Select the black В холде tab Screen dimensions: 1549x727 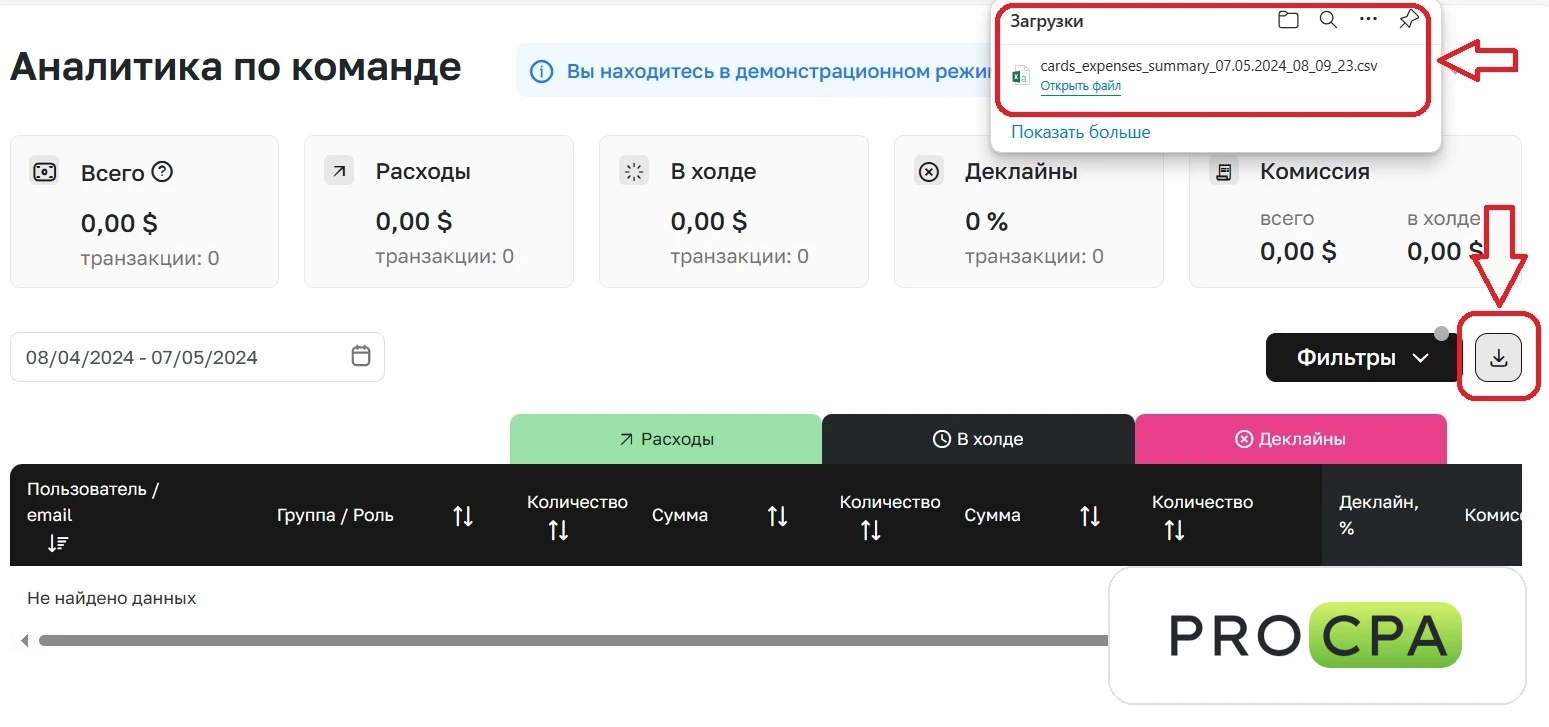(x=978, y=439)
